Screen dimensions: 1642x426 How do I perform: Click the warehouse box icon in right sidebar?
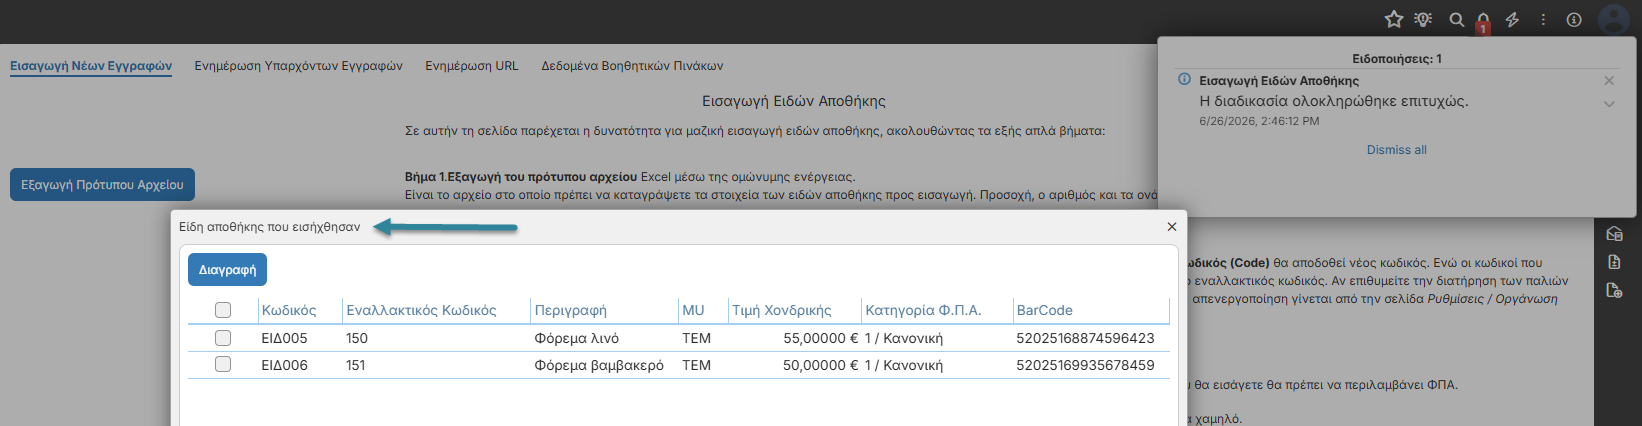[x=1614, y=234]
